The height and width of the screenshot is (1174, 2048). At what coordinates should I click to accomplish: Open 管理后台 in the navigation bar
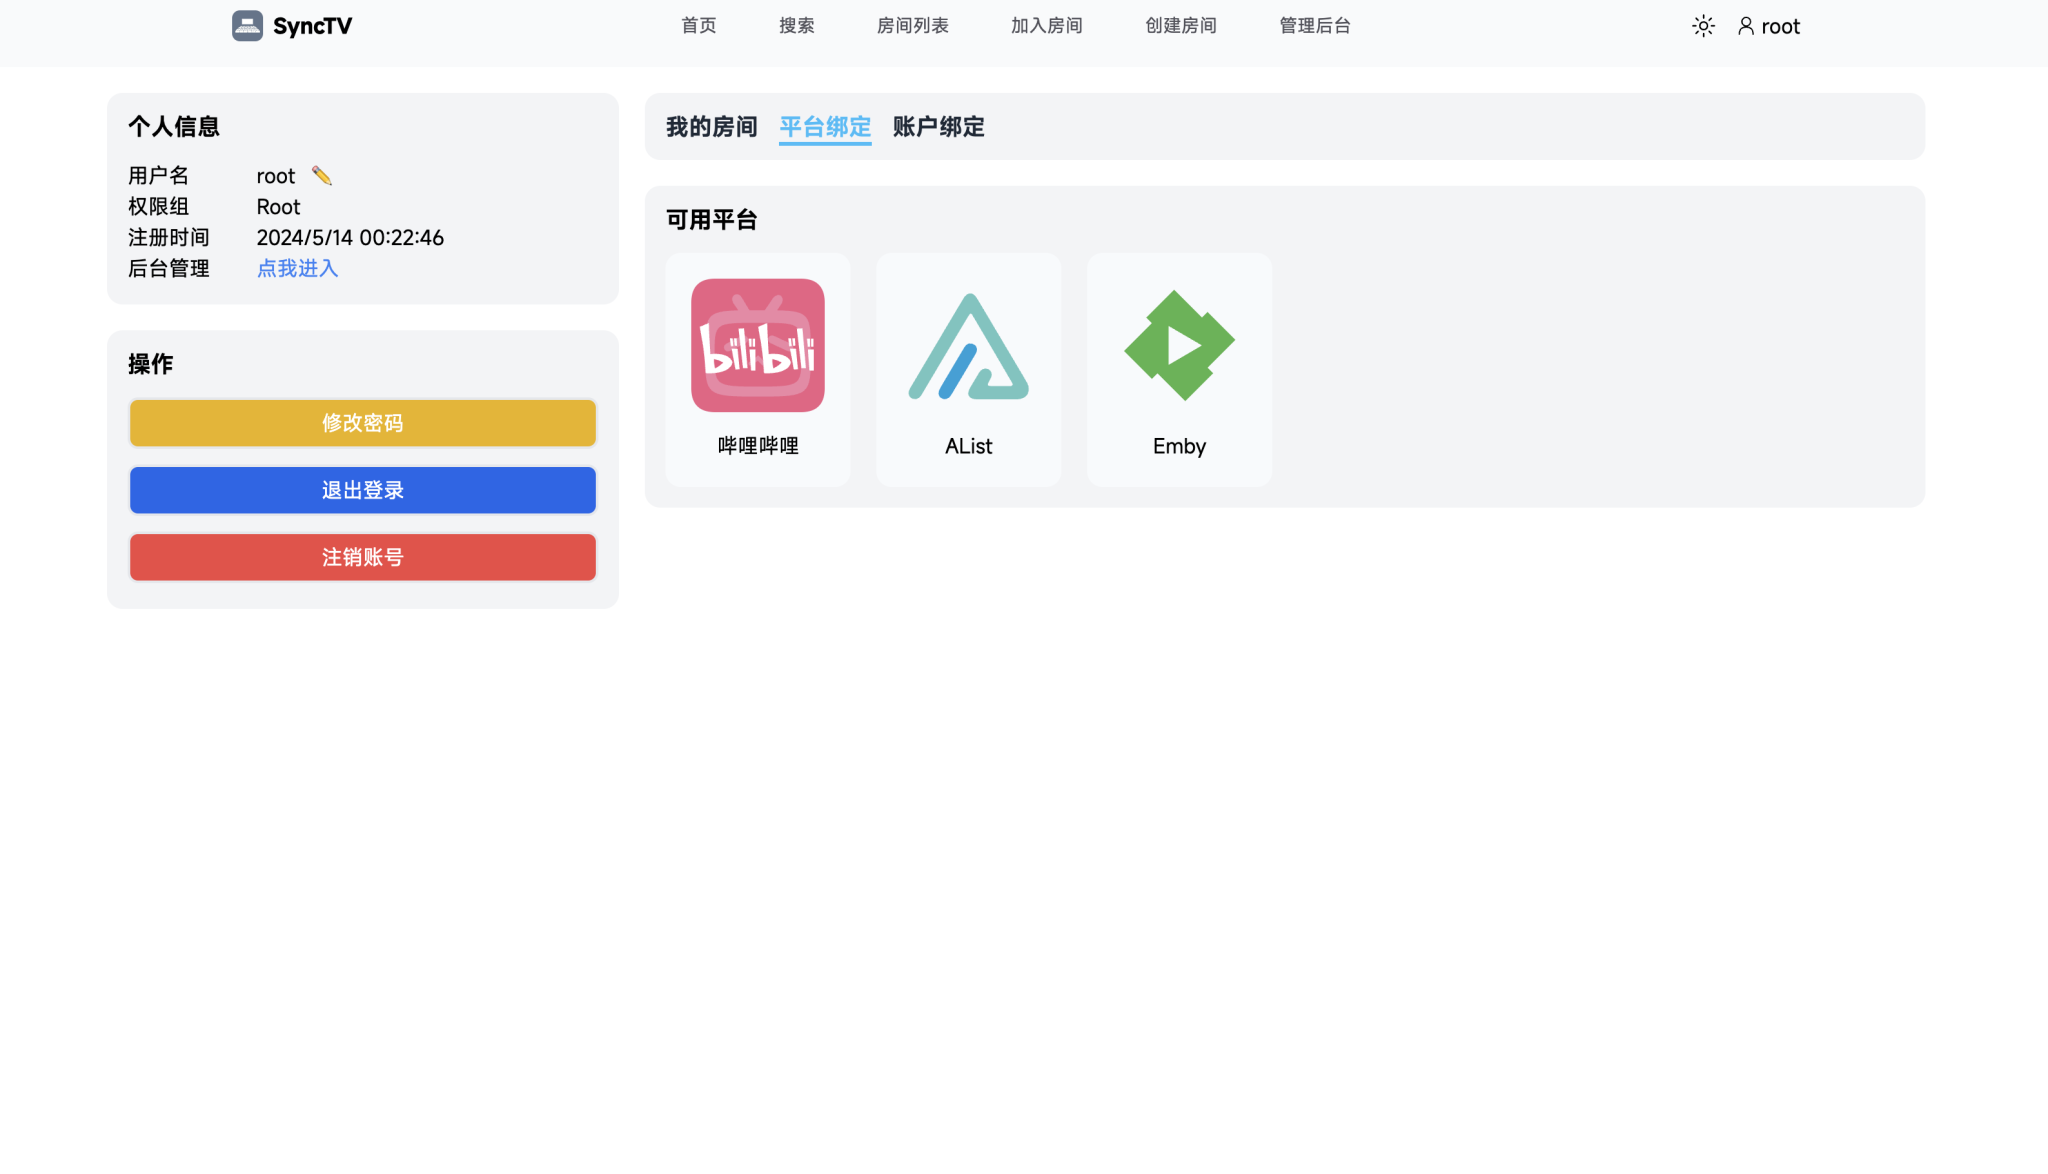[1314, 25]
